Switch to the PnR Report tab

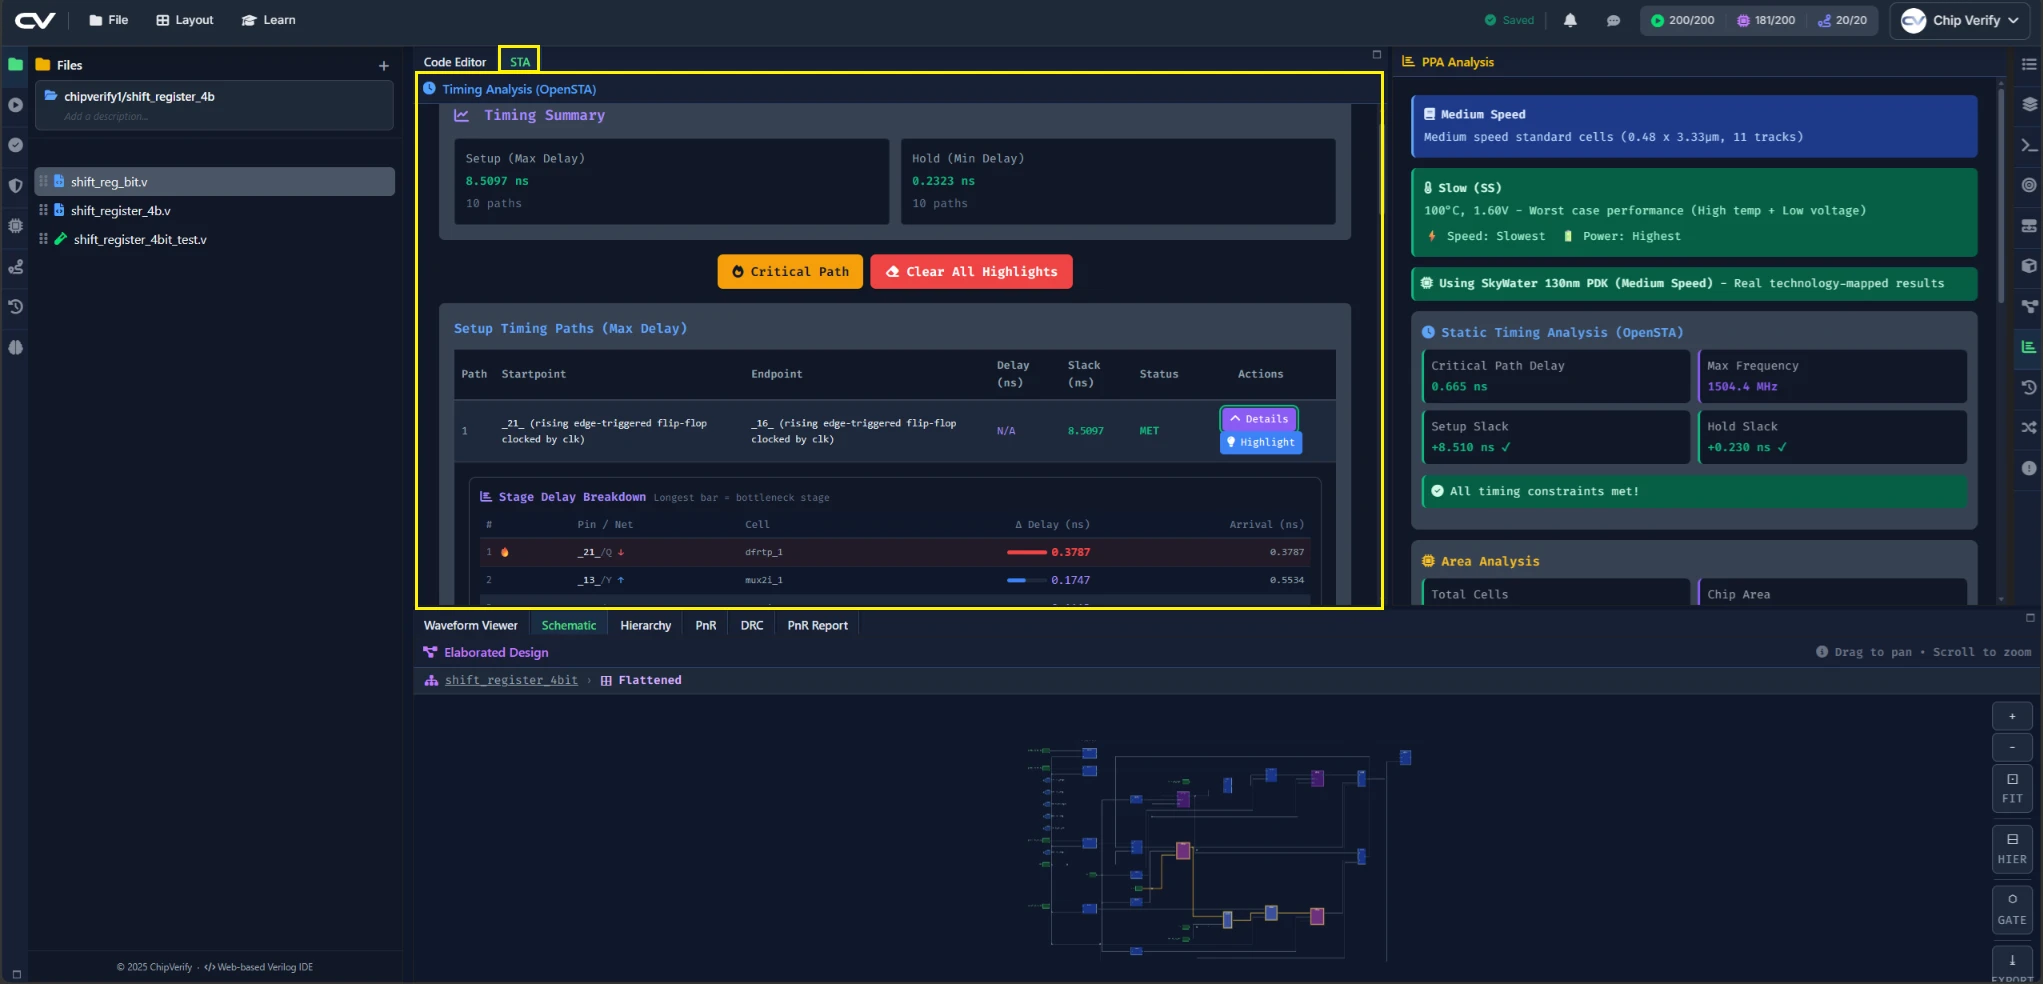[x=817, y=626]
